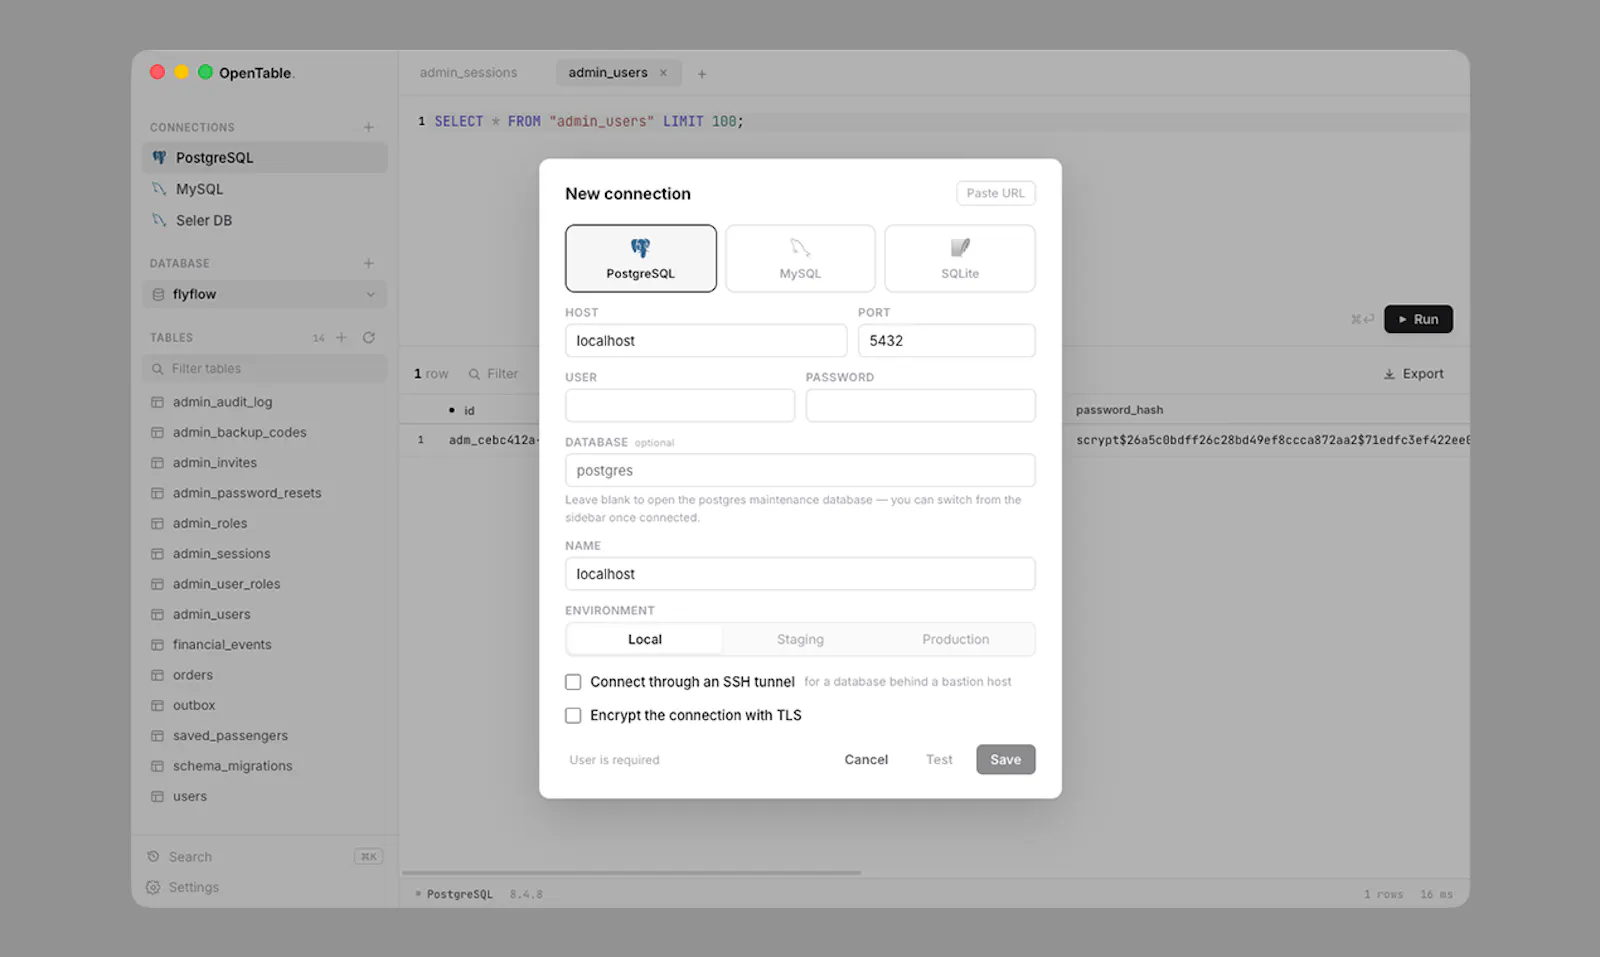The height and width of the screenshot is (957, 1600).
Task: Select the Production environment option
Action: [956, 639]
